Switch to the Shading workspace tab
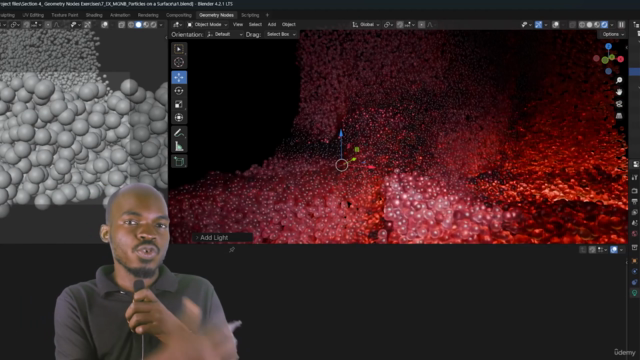 click(94, 15)
